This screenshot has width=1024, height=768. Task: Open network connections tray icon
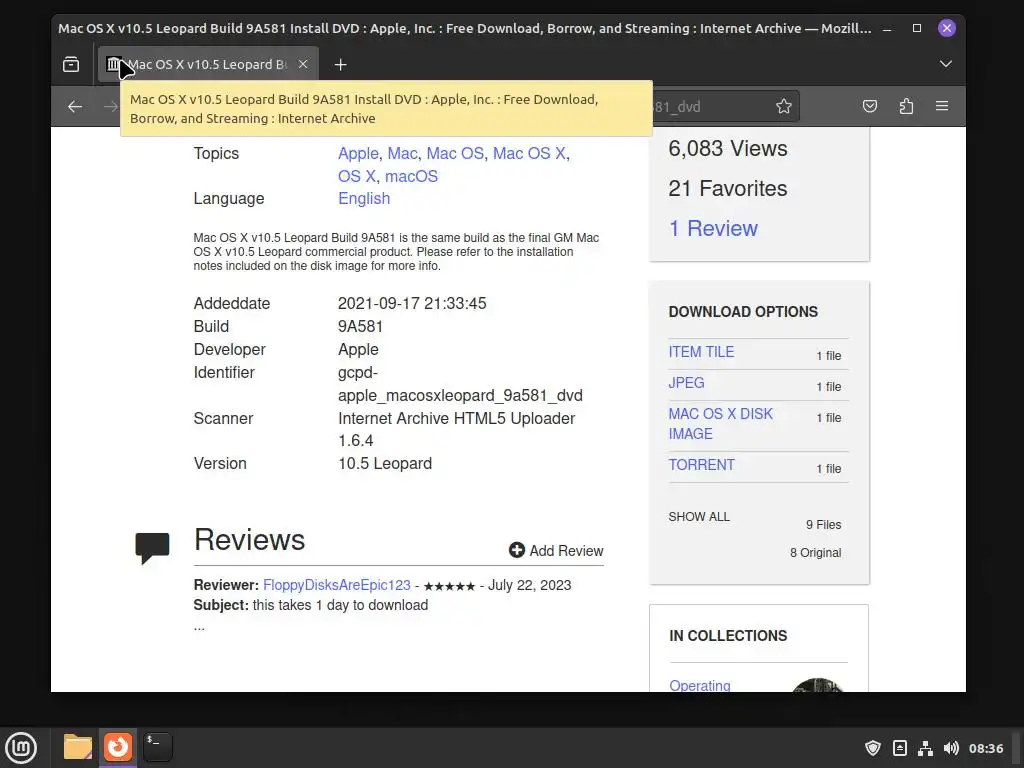[925, 748]
